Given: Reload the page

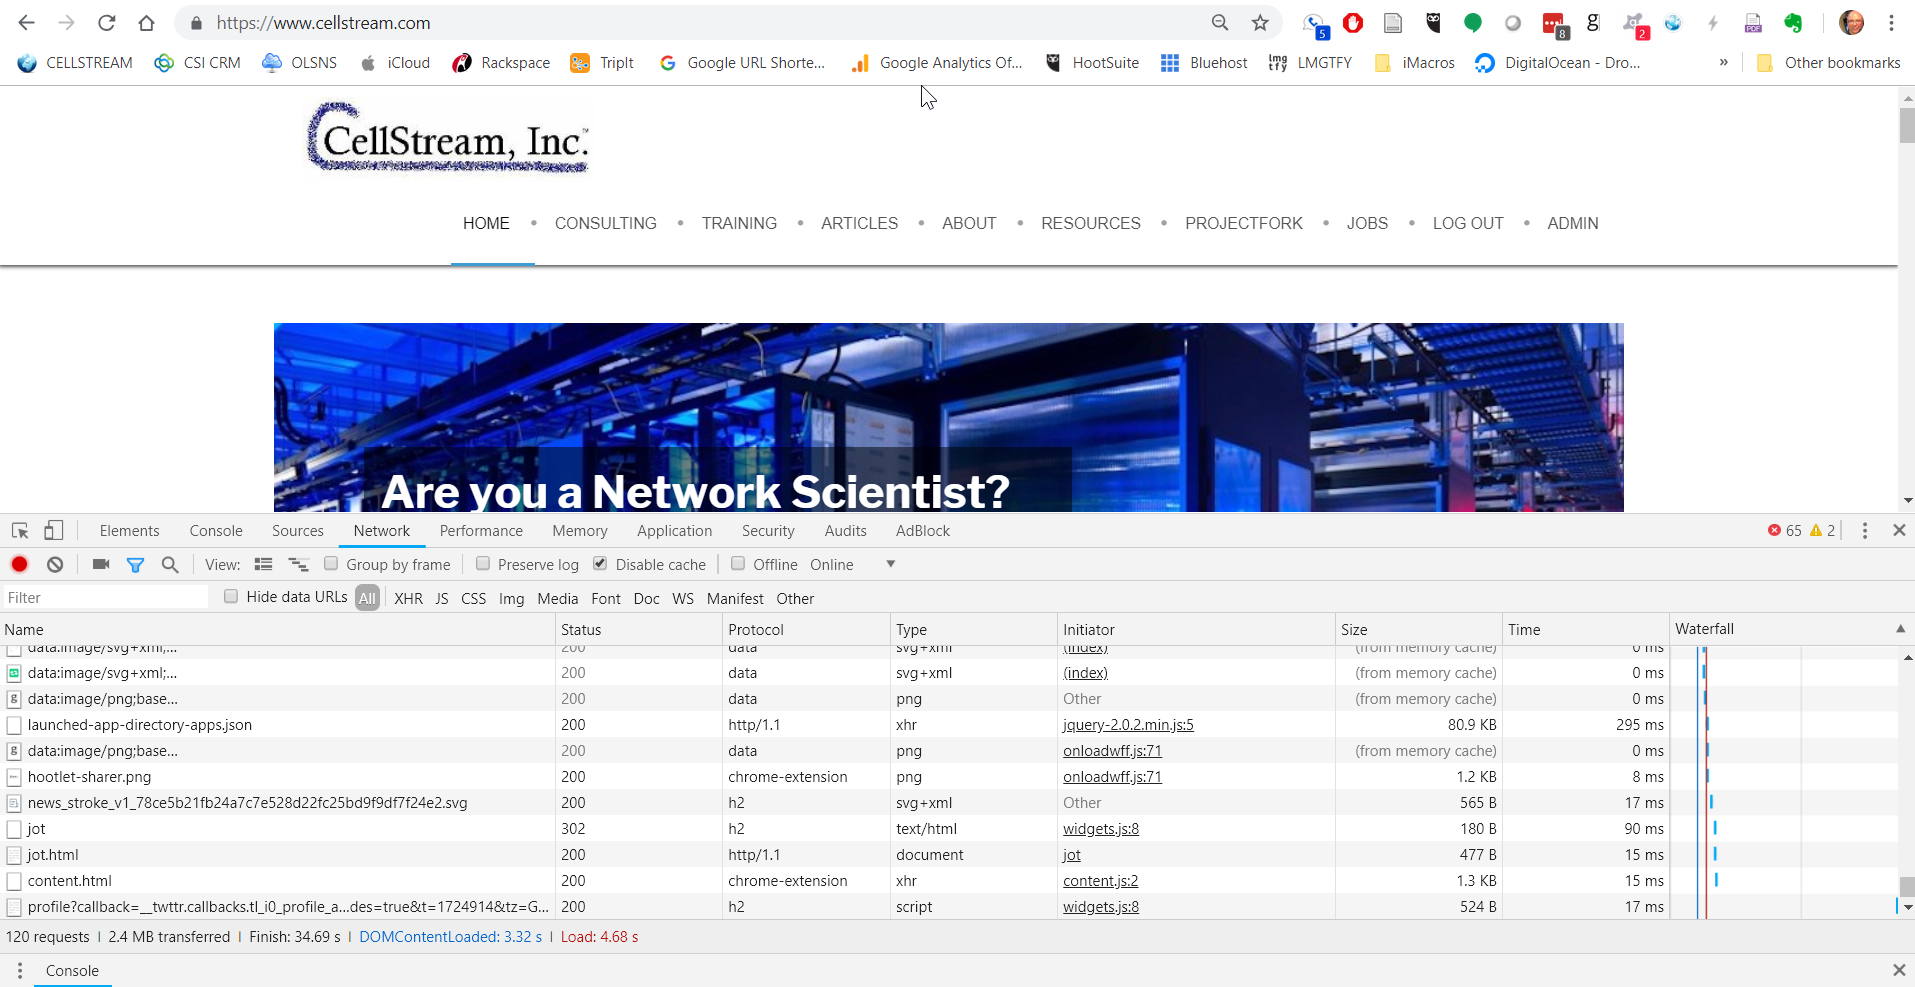Looking at the screenshot, I should click(x=107, y=23).
